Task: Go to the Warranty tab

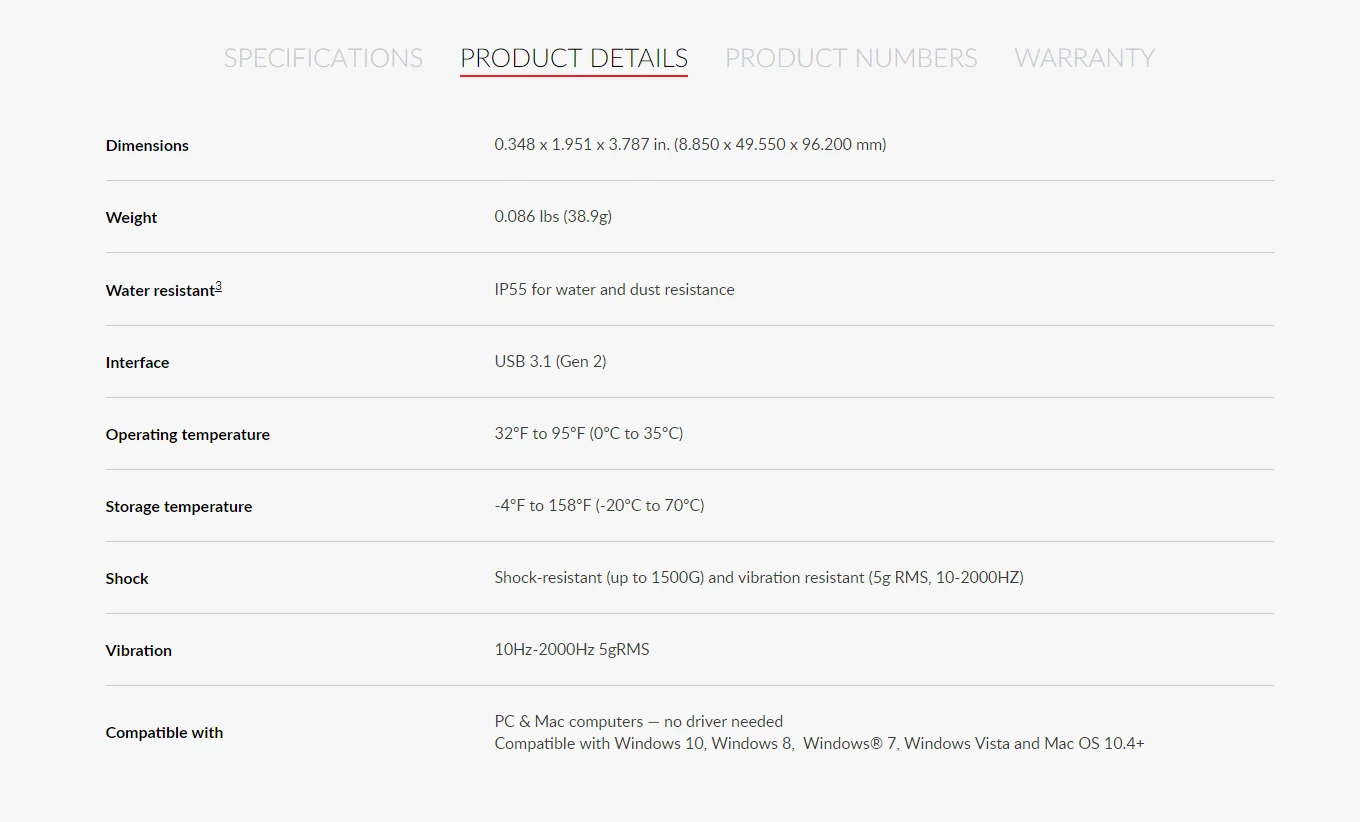Action: click(1084, 58)
